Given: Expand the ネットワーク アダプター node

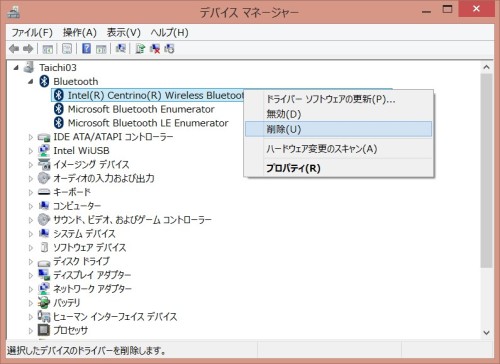Looking at the screenshot, I should click(31, 289).
